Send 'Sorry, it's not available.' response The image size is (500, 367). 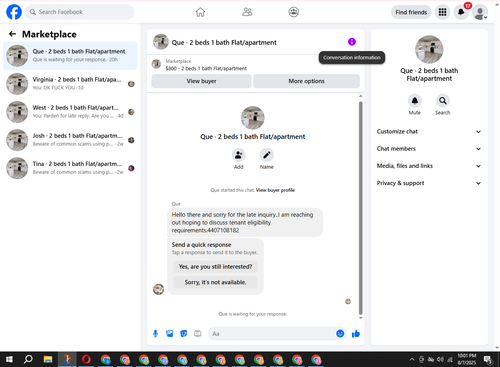point(215,282)
